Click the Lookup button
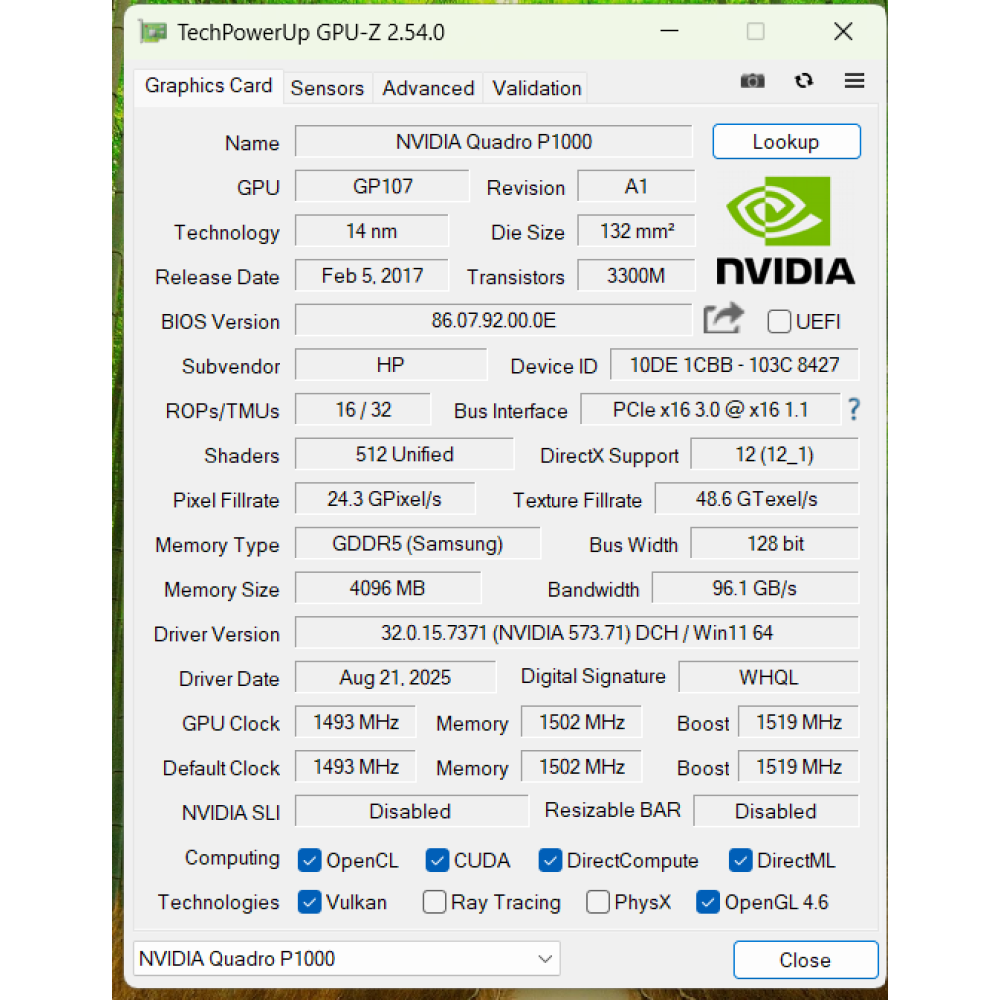 click(786, 142)
